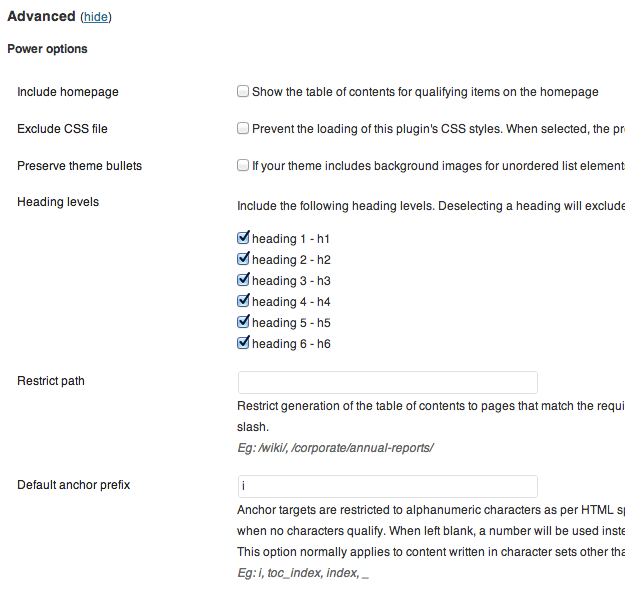The image size is (625, 597).
Task: Untick the heading 5 - h5 checkbox
Action: [243, 322]
